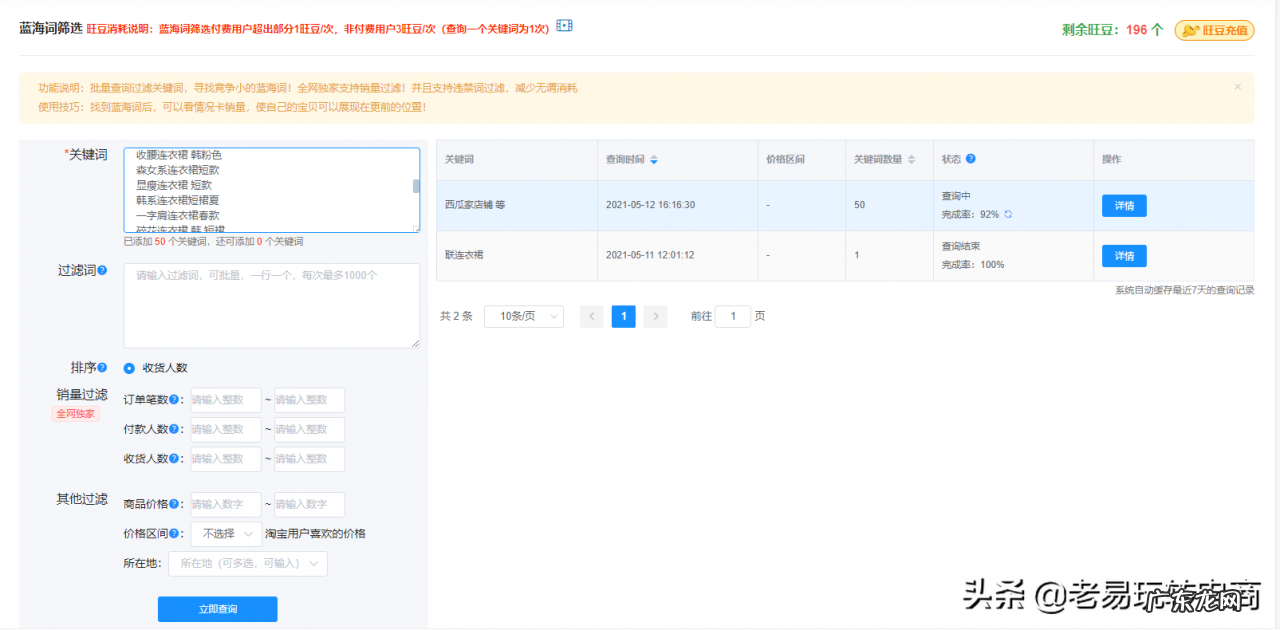The width and height of the screenshot is (1280, 630).
Task: Click the 立即查询 query button
Action: click(x=217, y=608)
